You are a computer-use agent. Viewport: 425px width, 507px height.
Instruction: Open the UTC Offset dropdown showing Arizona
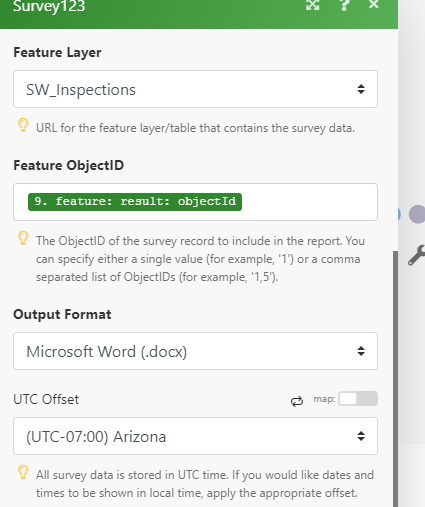tap(195, 436)
